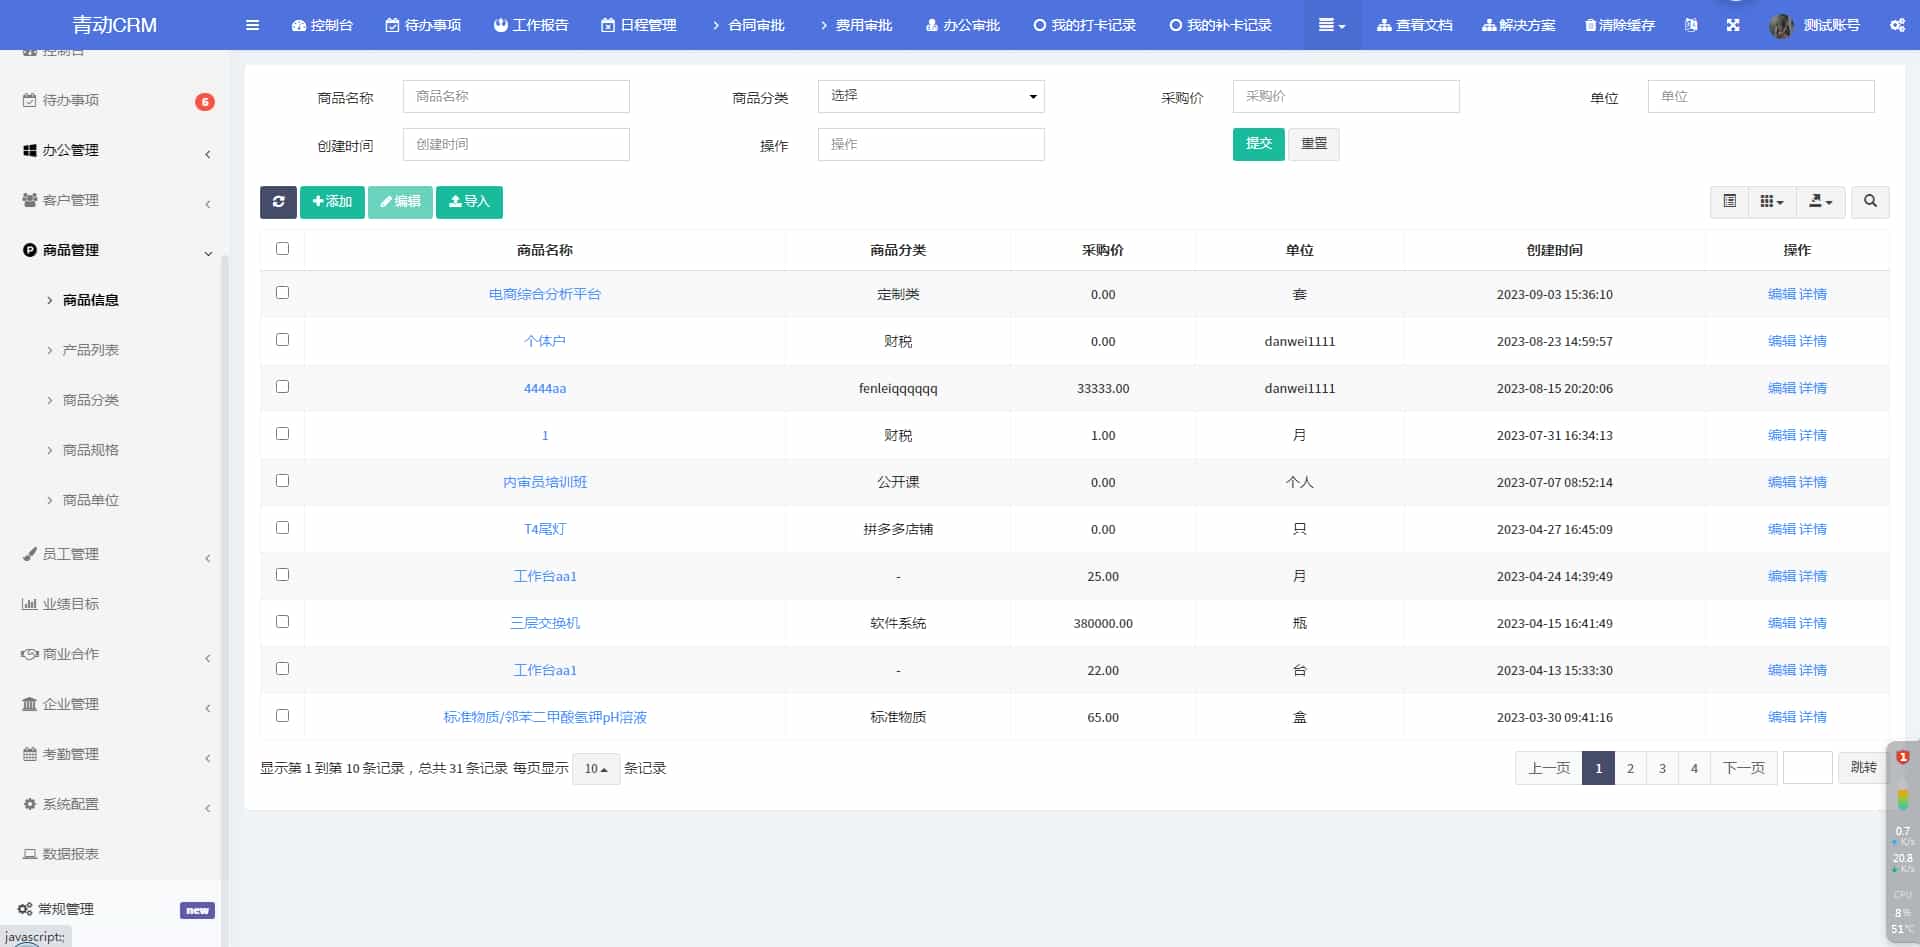The image size is (1920, 947).
Task: Click the fullscreen expand icon in header
Action: pos(1733,25)
